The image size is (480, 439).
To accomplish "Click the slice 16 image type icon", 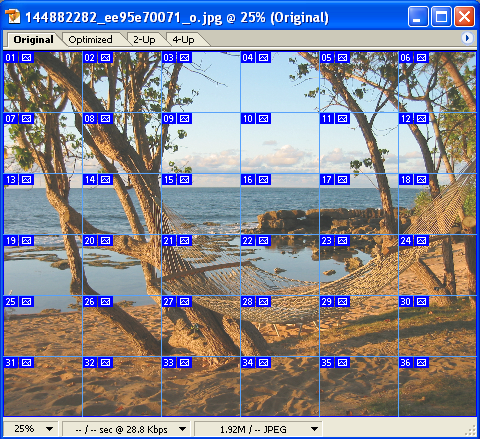I will click(x=263, y=180).
